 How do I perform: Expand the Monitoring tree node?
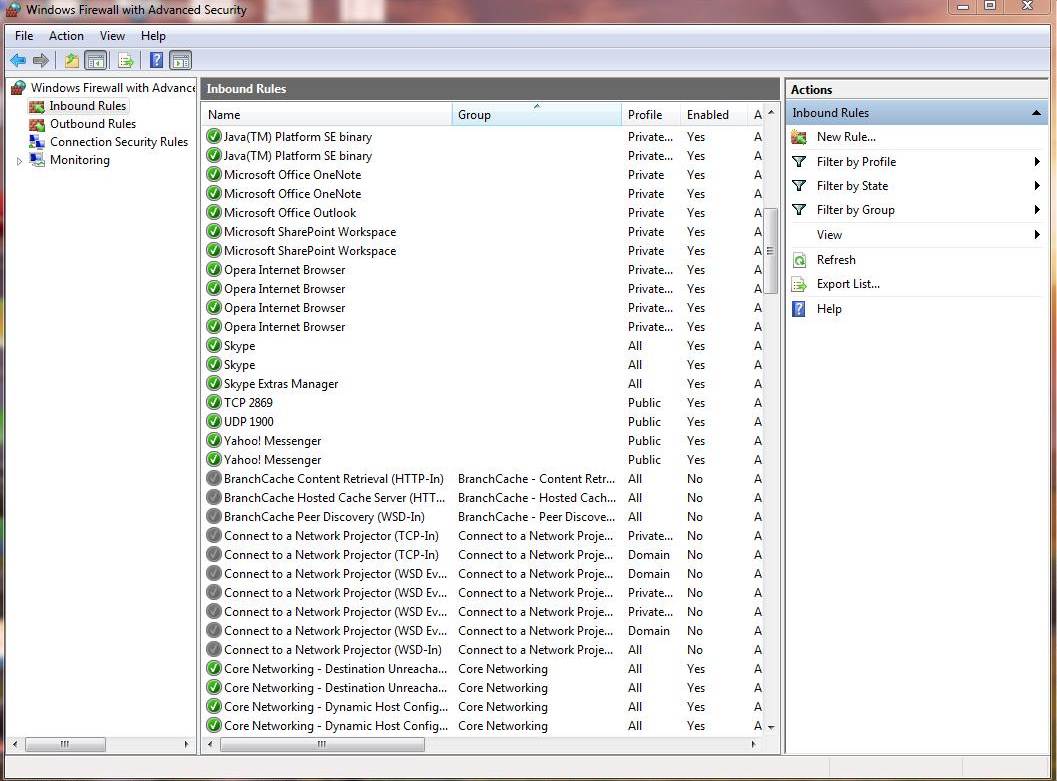19,161
